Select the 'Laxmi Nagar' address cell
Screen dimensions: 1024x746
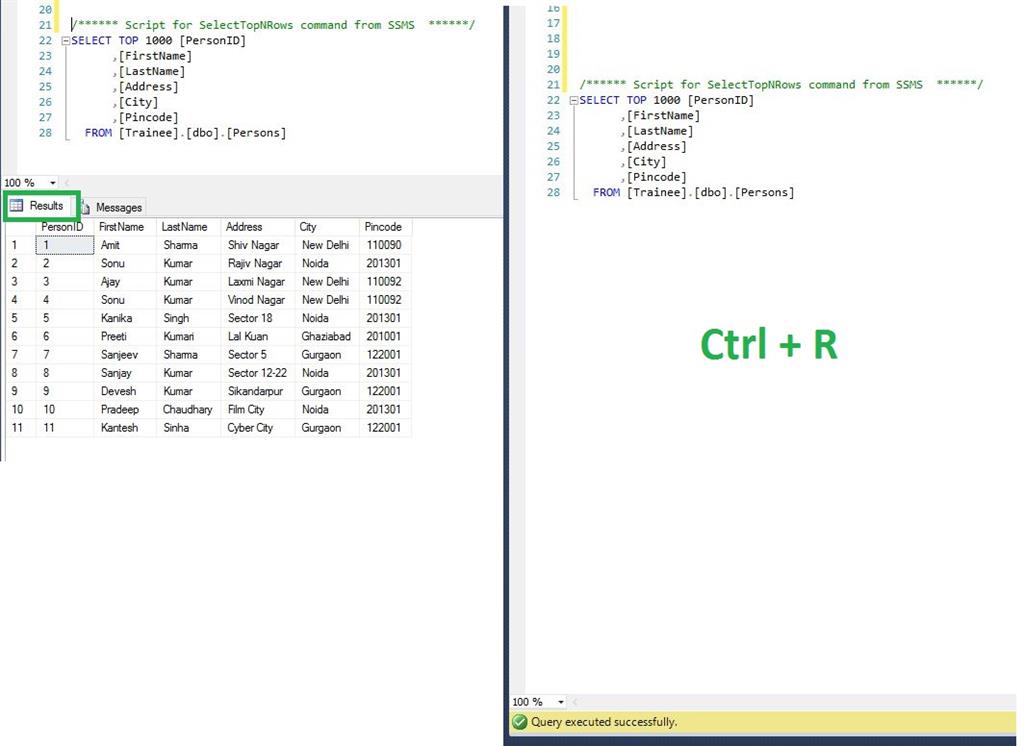(257, 282)
